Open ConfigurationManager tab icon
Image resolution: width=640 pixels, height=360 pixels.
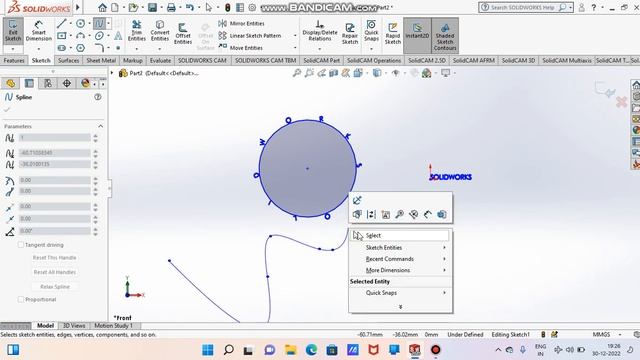coord(48,83)
